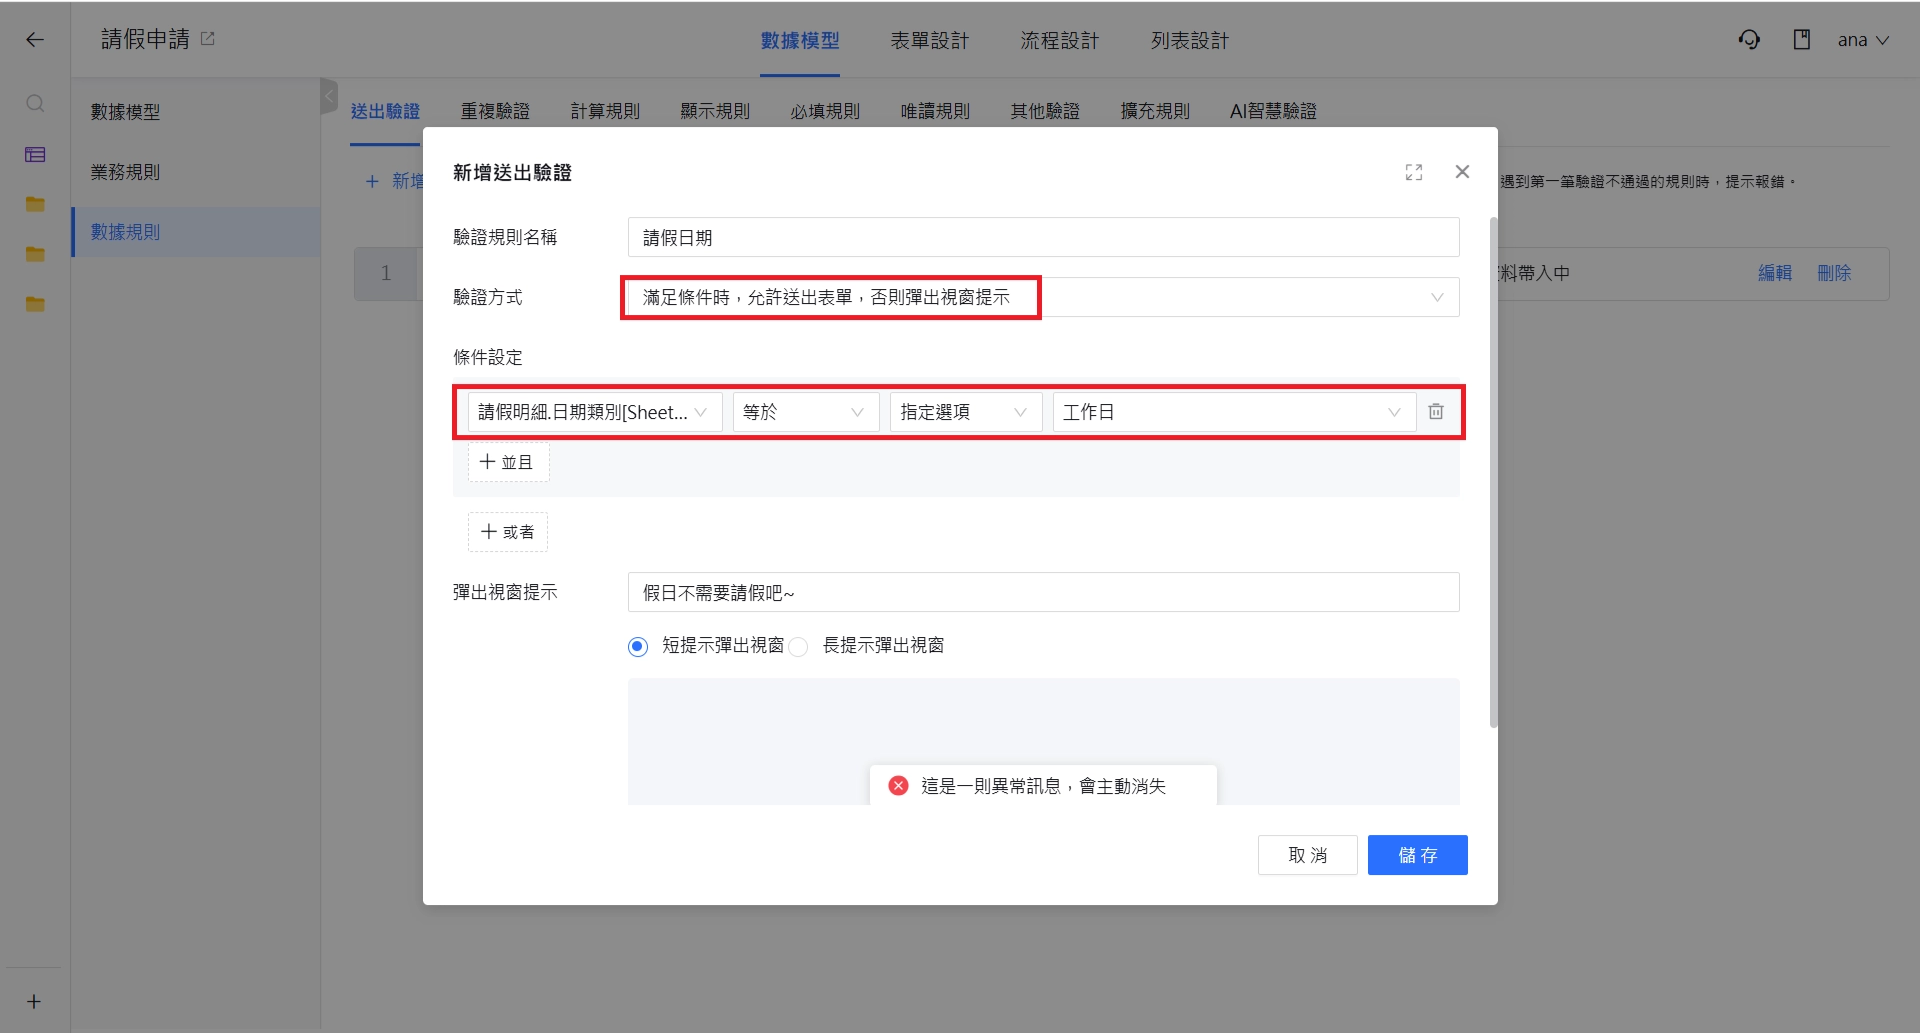This screenshot has width=1920, height=1033.
Task: Click the plus icon at the sidebar bottom
Action: pyautogui.click(x=34, y=1002)
